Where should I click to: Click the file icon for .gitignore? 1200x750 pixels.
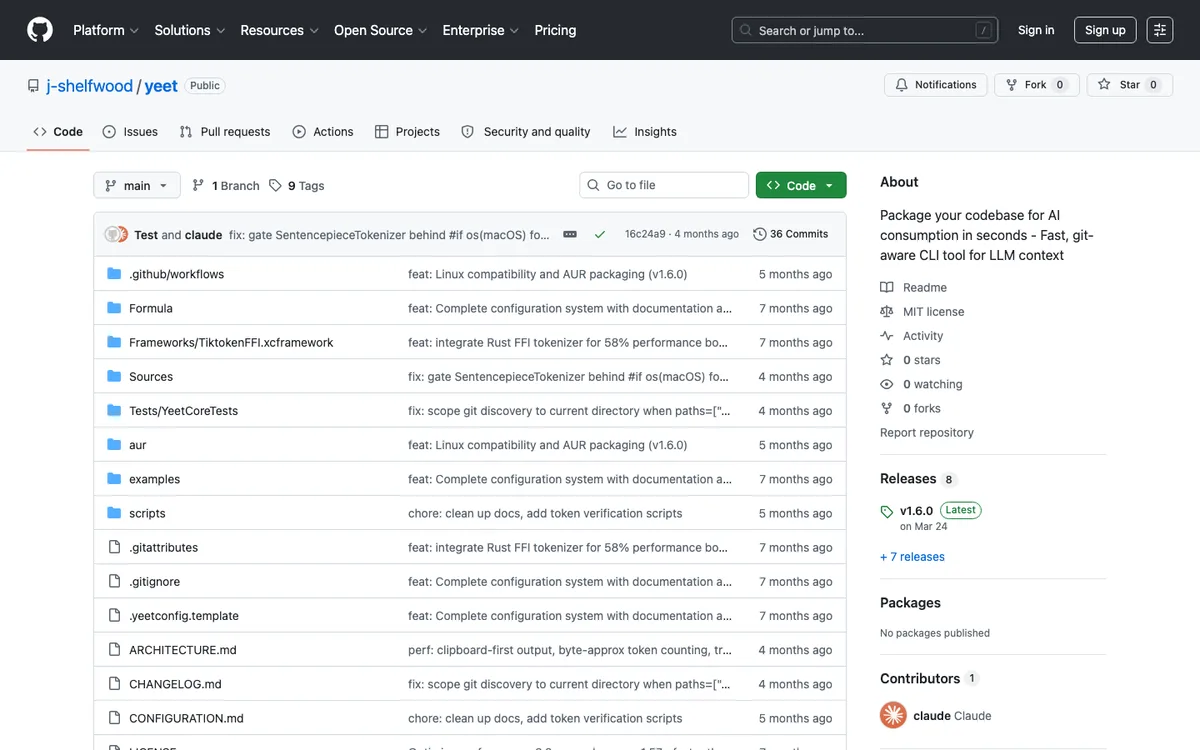coord(114,582)
